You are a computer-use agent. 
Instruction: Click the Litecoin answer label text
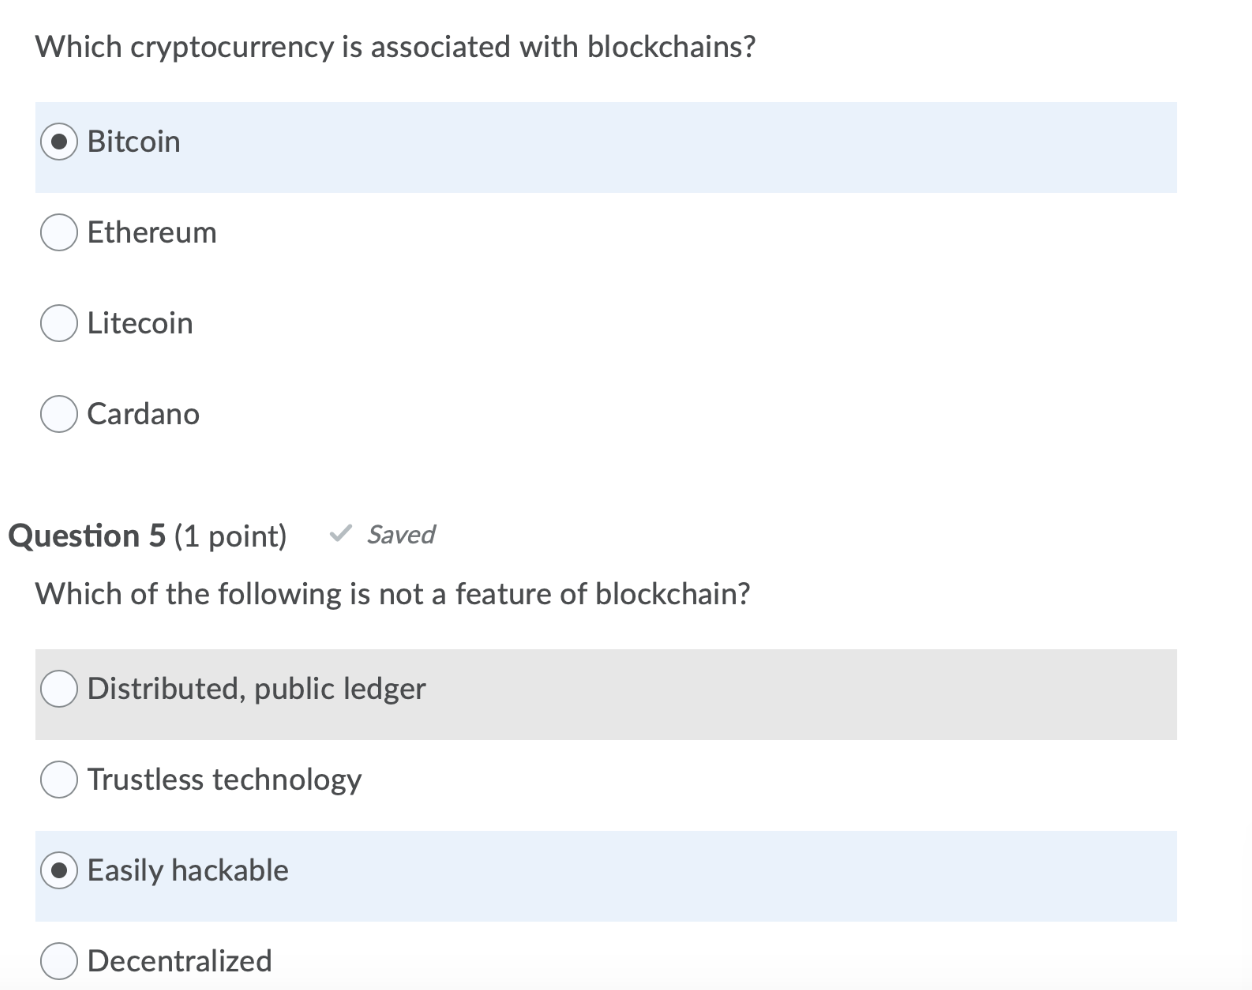coord(140,322)
